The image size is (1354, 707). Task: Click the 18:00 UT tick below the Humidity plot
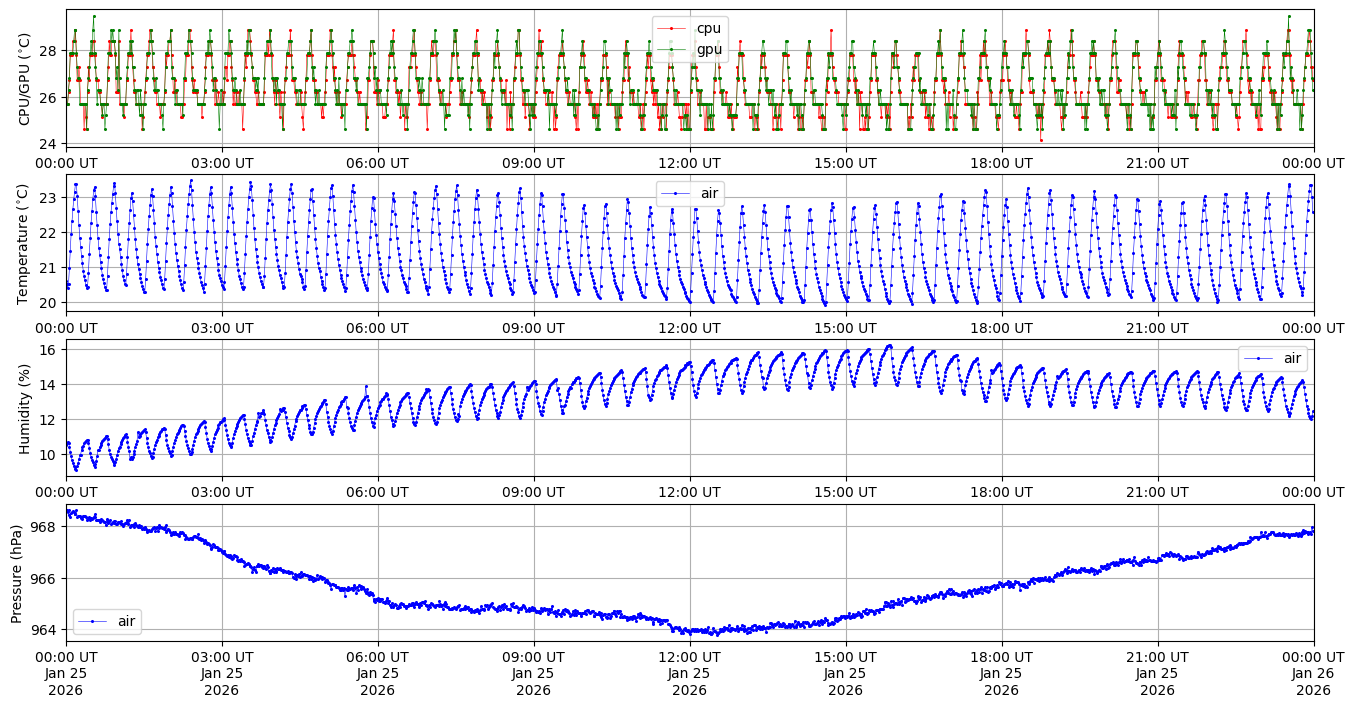1001,493
